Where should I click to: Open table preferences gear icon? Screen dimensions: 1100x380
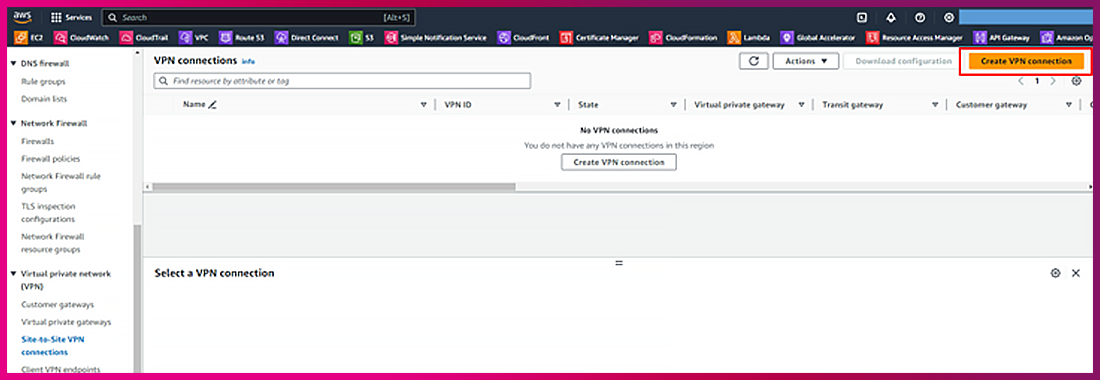pos(1077,81)
